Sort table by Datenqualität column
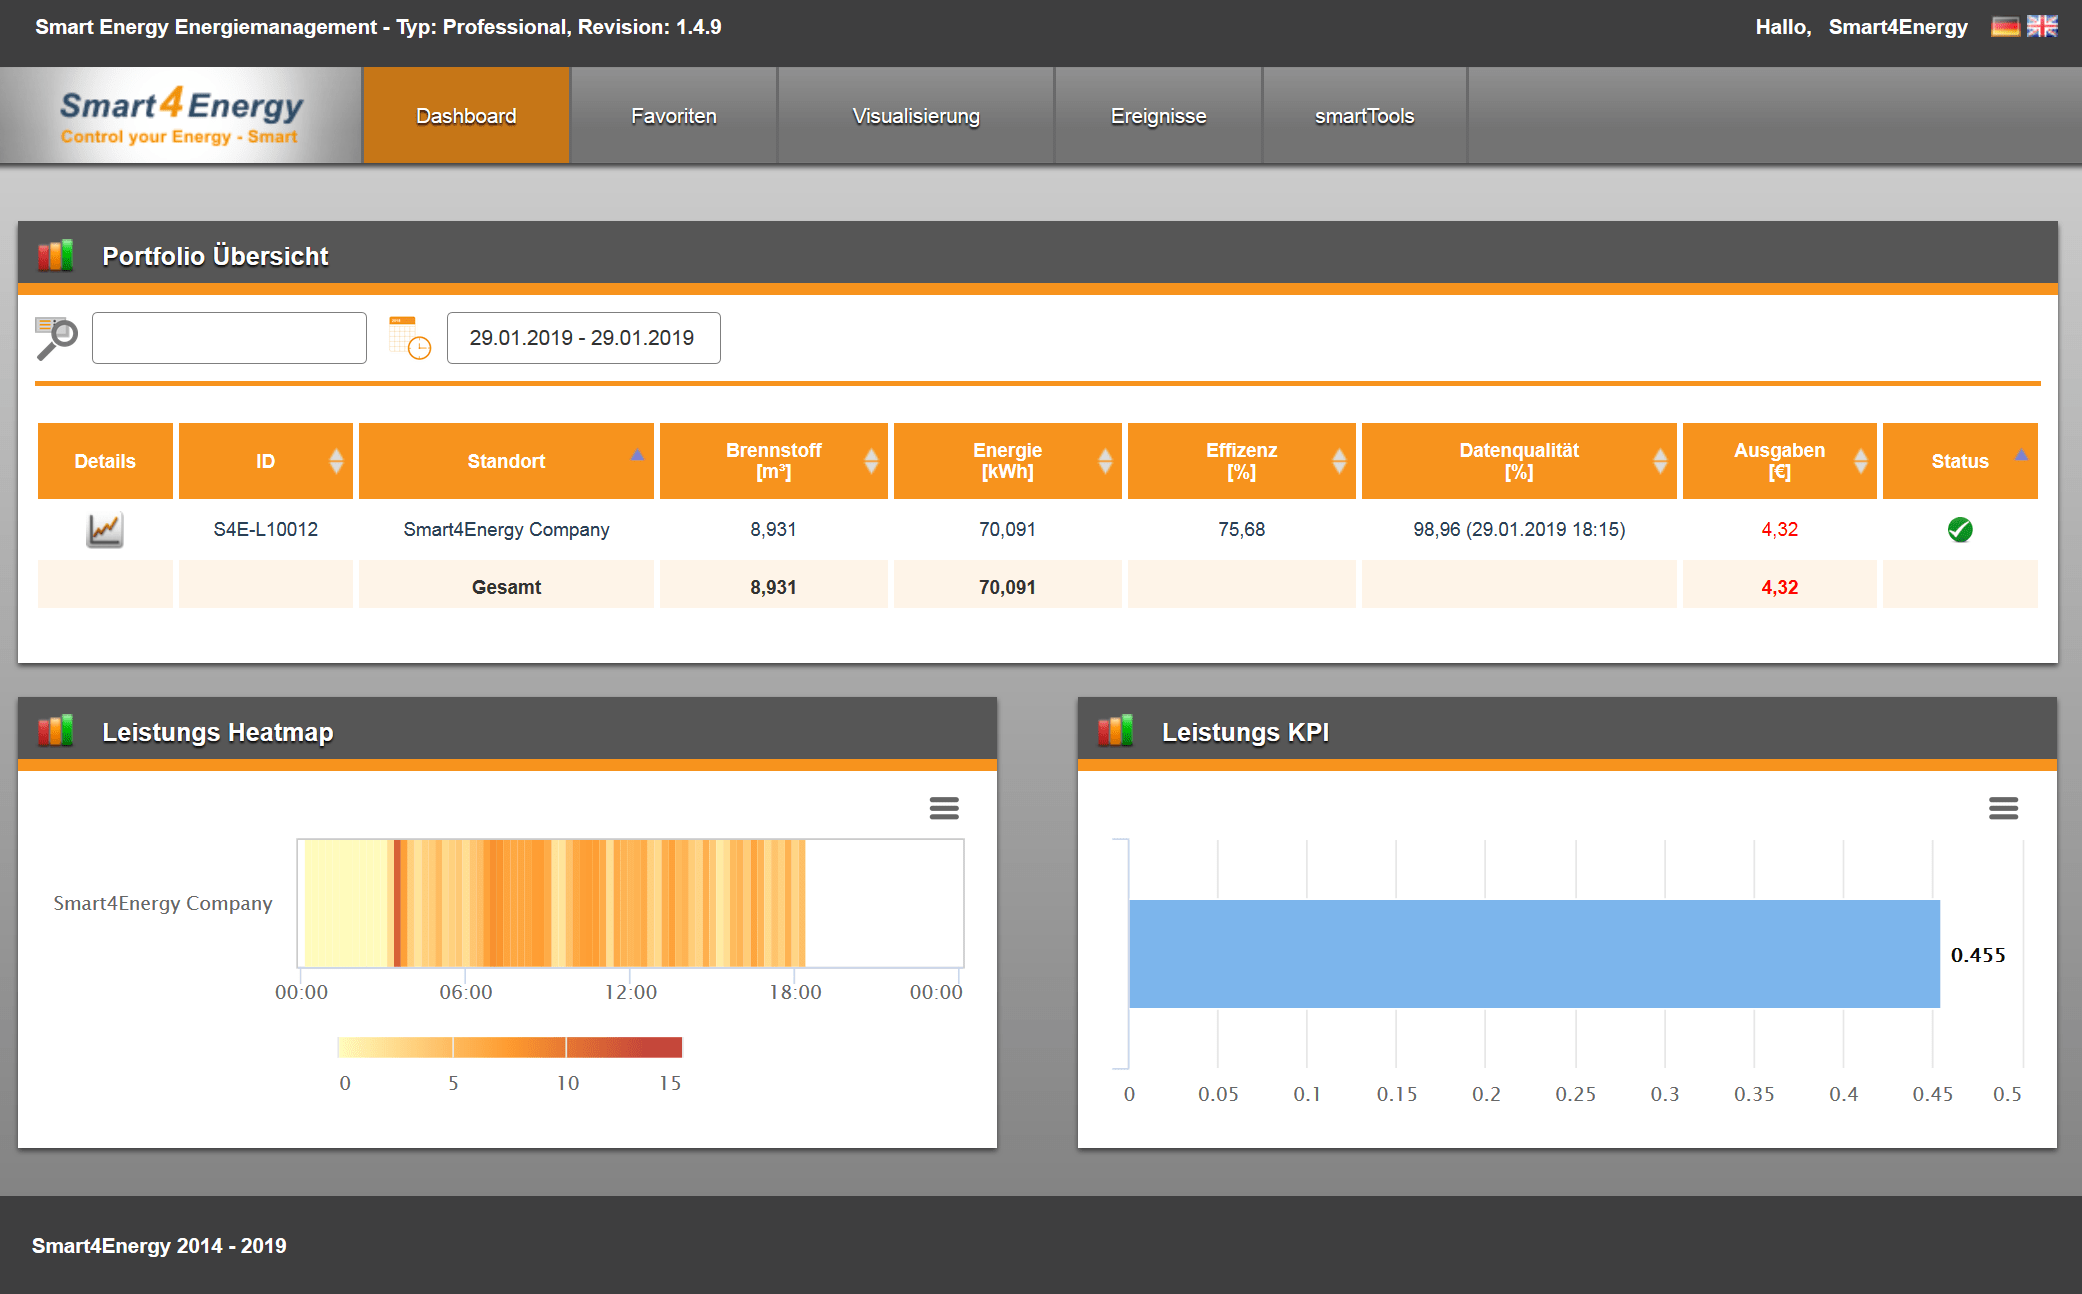2082x1294 pixels. tap(1519, 461)
